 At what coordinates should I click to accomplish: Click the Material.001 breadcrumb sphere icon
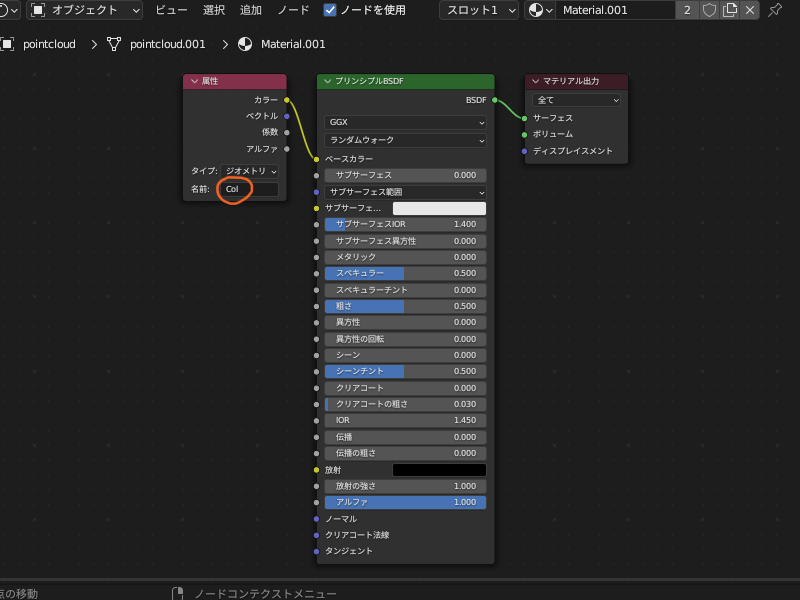[245, 44]
